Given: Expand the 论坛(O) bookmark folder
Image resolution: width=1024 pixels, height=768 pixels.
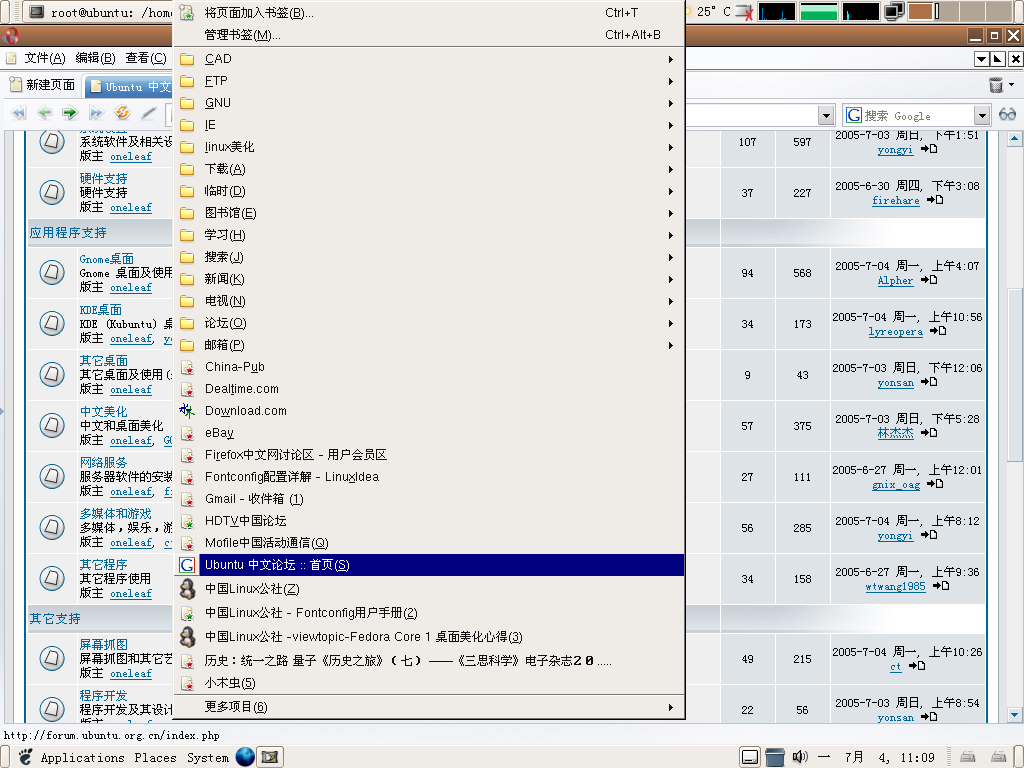Looking at the screenshot, I should click(x=430, y=323).
